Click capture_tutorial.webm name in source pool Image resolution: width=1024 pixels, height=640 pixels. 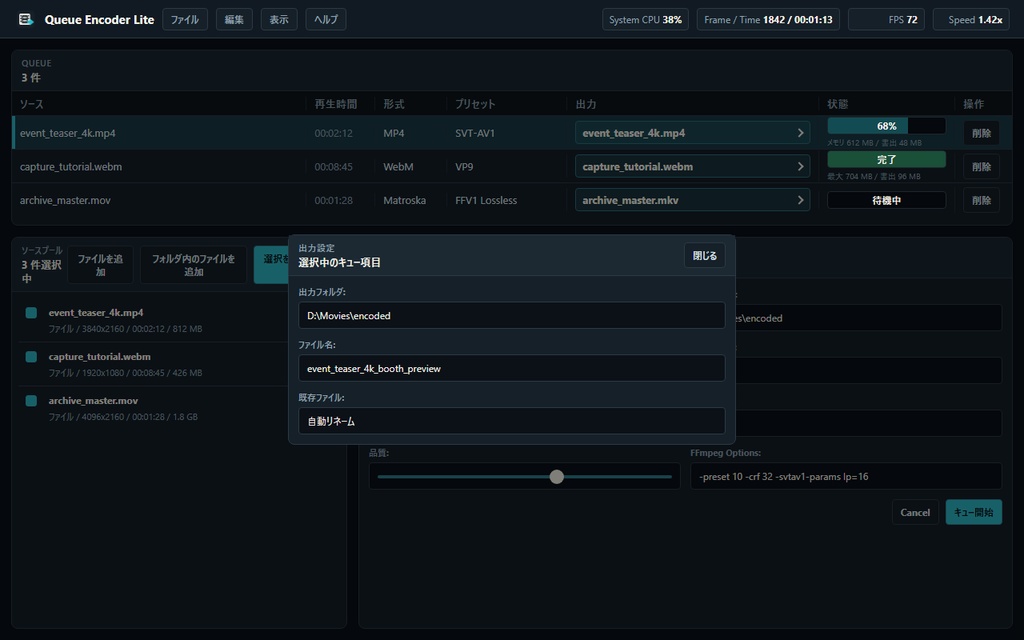coord(99,357)
